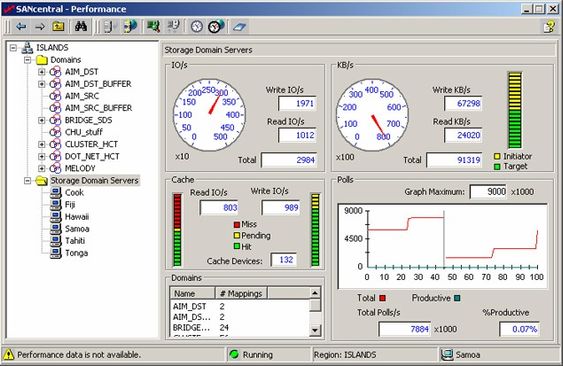
Task: Click the teal Productive legend swatch
Action: (x=457, y=298)
